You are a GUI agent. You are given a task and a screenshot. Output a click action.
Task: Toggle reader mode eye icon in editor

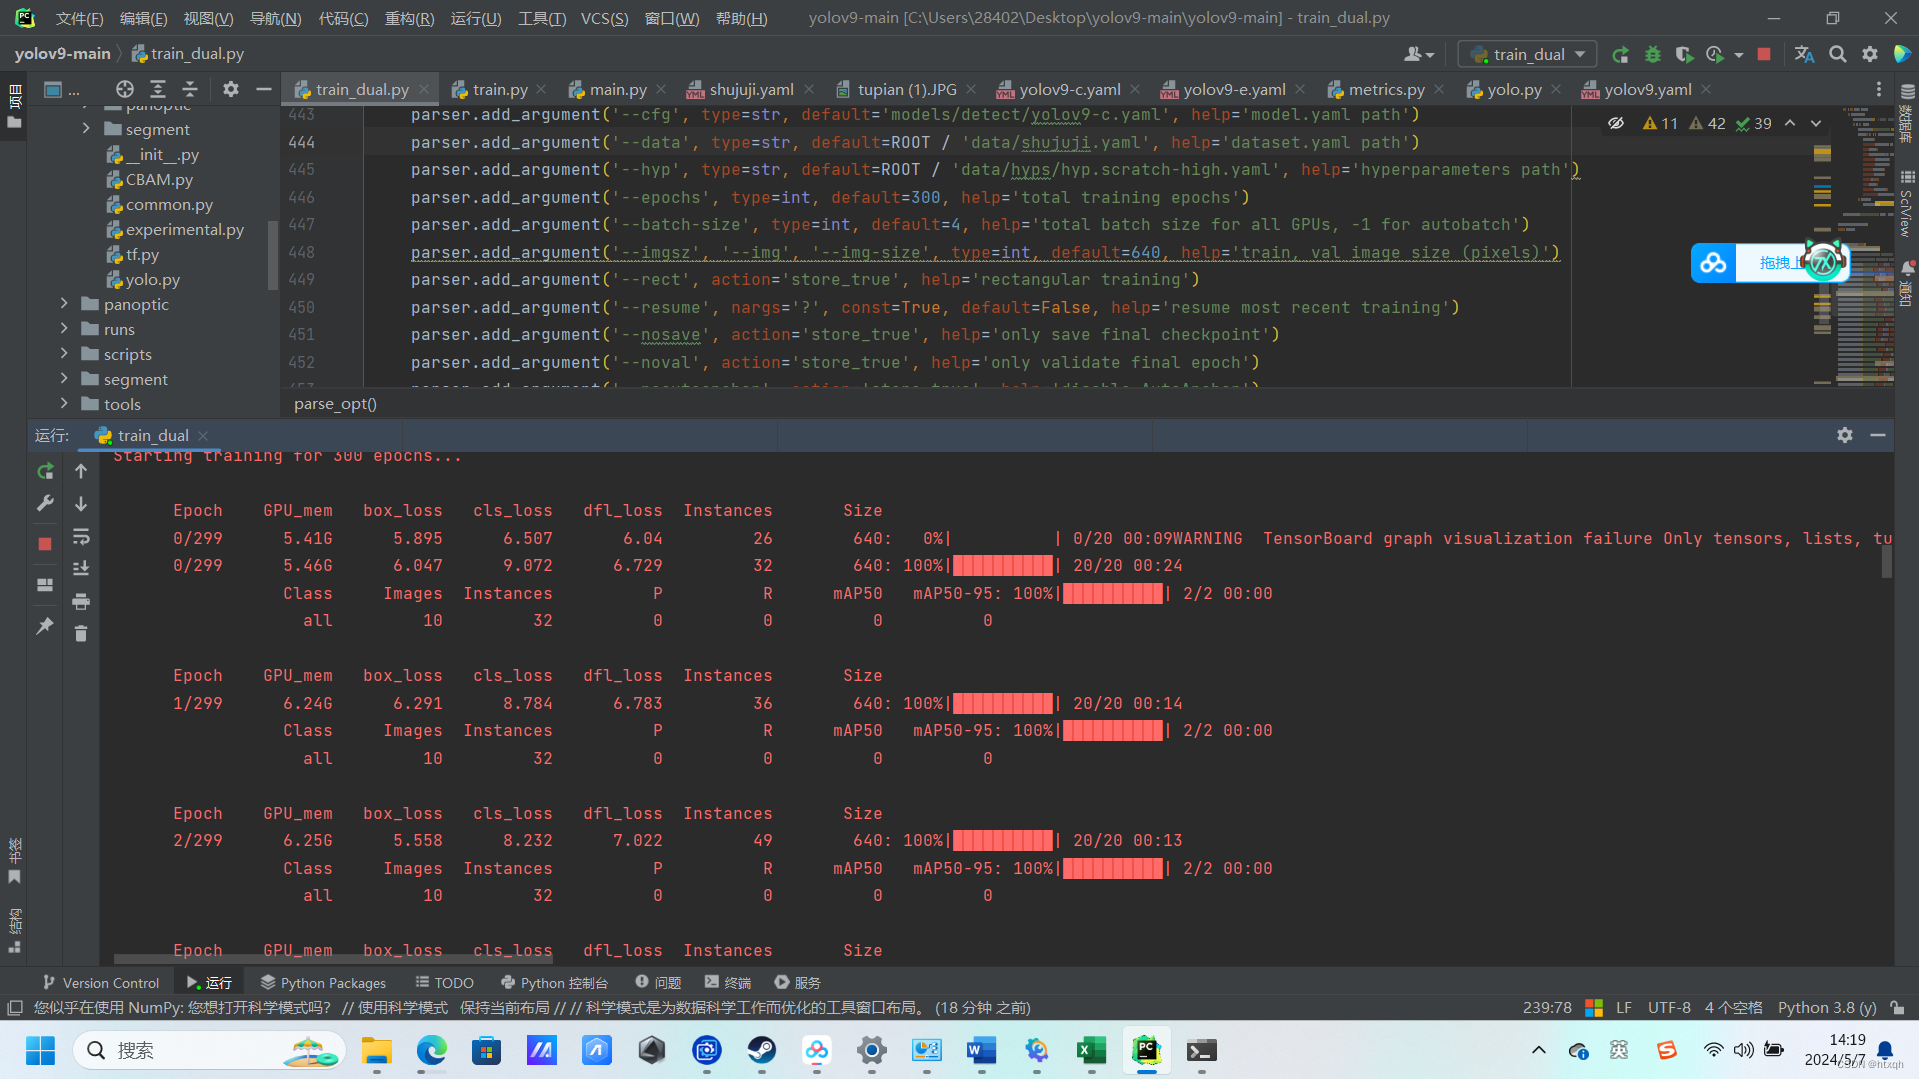click(1616, 123)
